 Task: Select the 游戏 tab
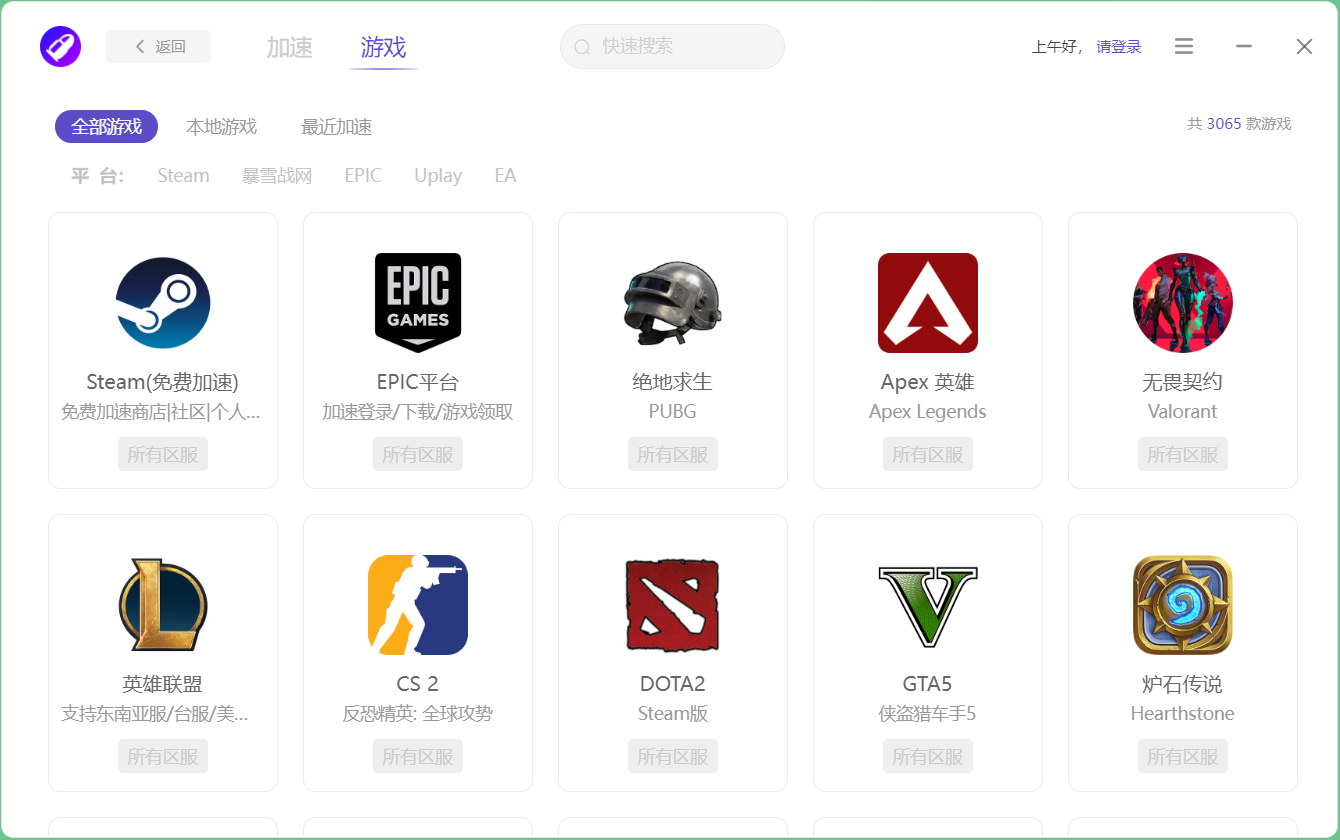tap(383, 47)
